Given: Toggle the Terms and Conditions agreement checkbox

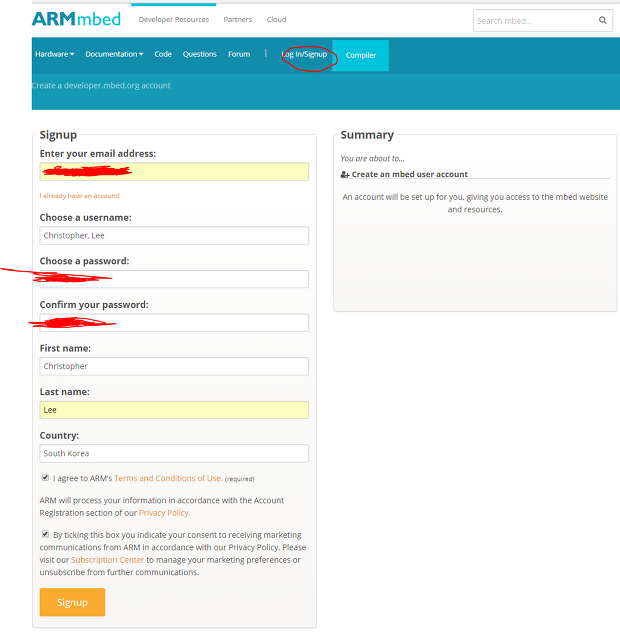Looking at the screenshot, I should pyautogui.click(x=45, y=477).
